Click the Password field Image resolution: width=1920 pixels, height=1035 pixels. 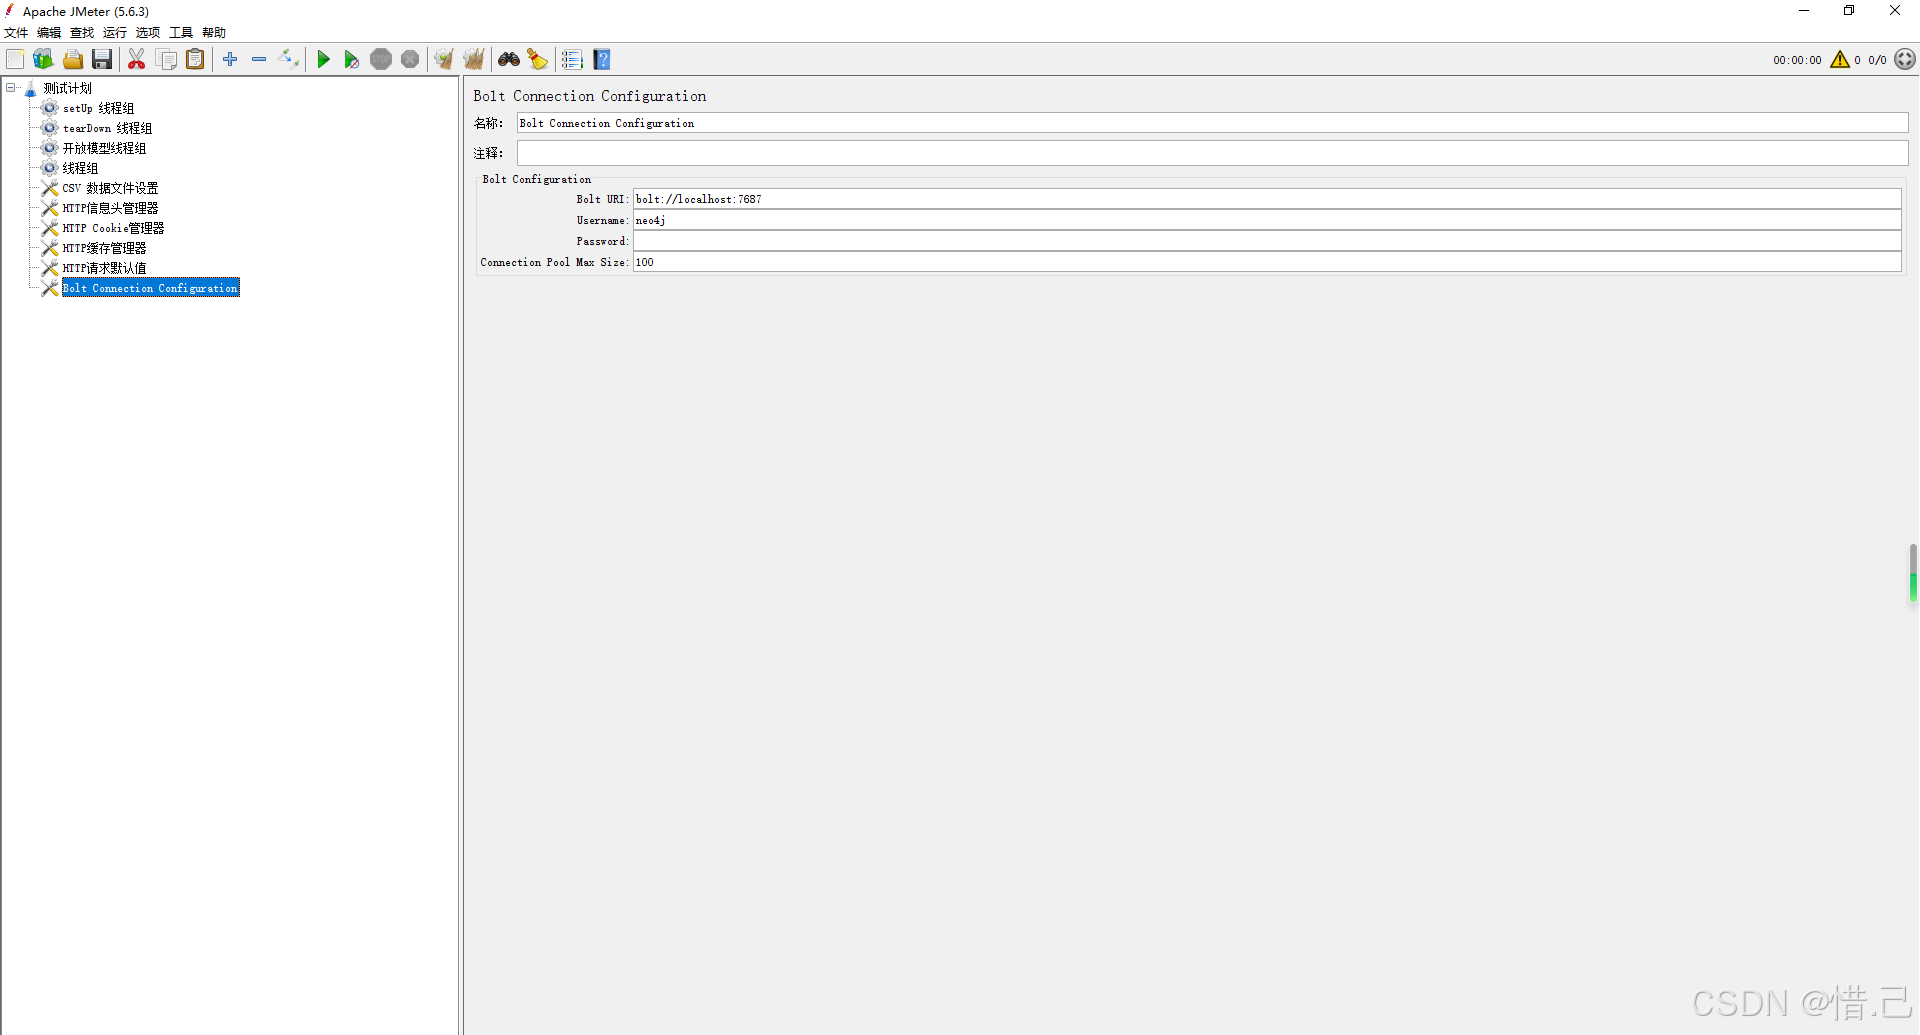1267,241
